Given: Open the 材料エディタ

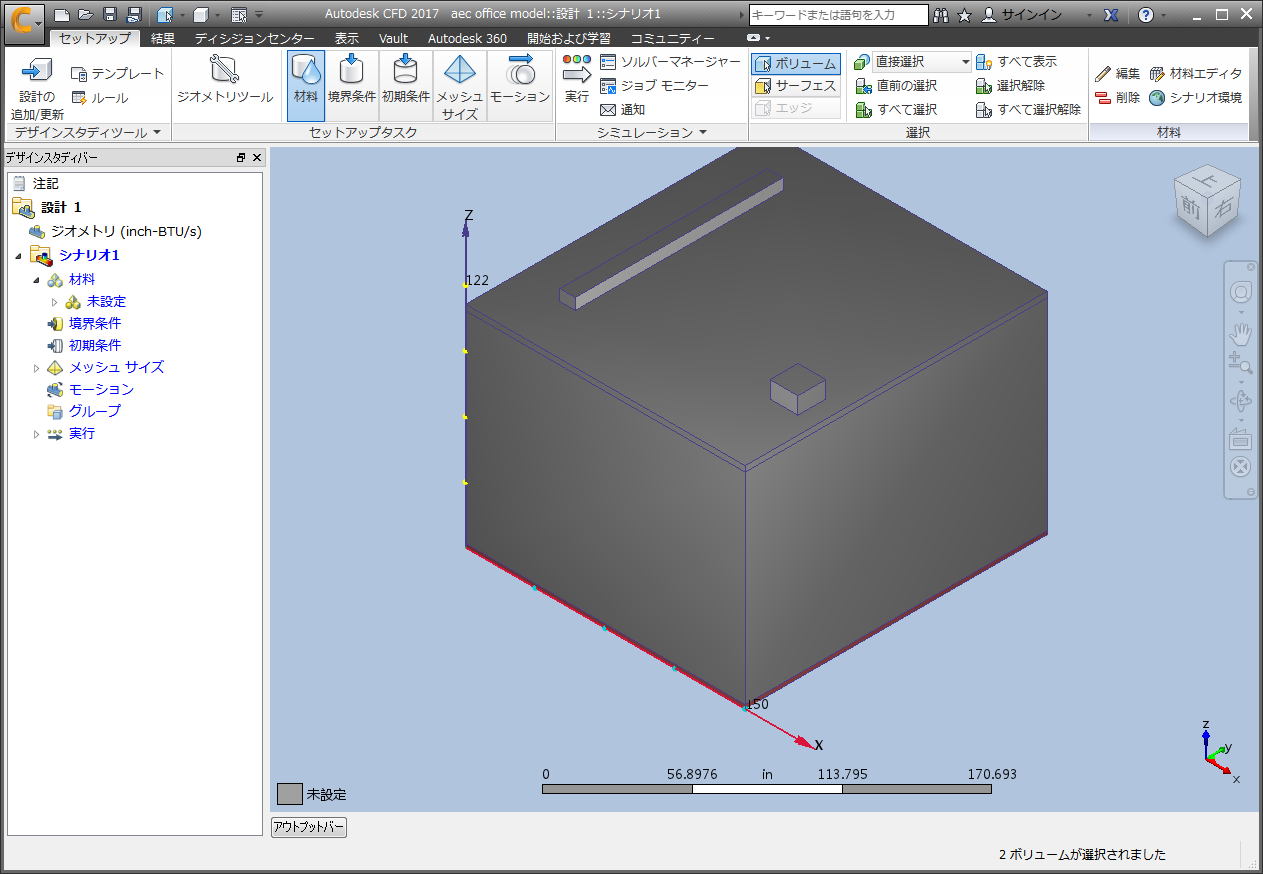Looking at the screenshot, I should click(x=1196, y=74).
